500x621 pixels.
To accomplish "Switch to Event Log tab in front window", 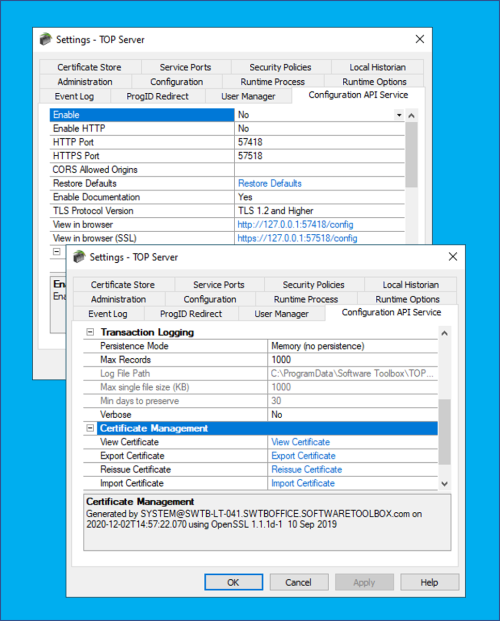I will point(108,314).
